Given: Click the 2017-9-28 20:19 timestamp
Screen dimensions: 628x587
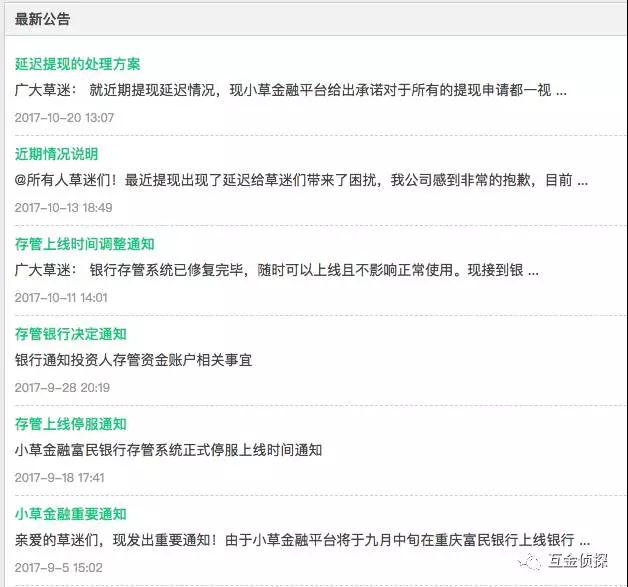Looking at the screenshot, I should (62, 387).
